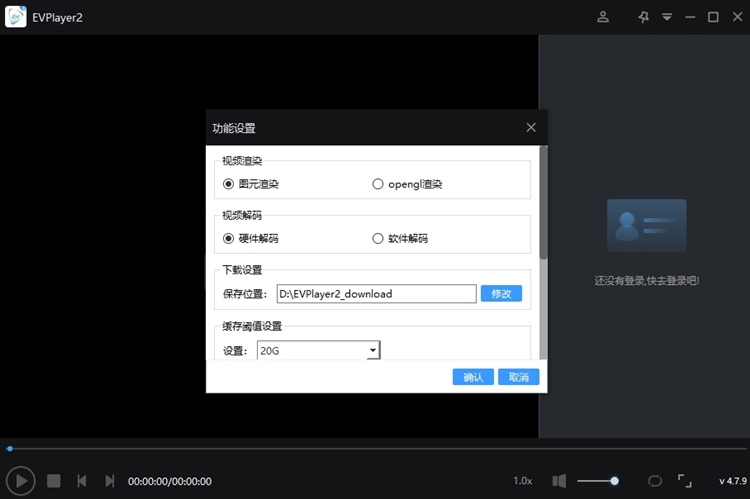The width and height of the screenshot is (750, 499).
Task: Skip to next video
Action: tap(110, 481)
